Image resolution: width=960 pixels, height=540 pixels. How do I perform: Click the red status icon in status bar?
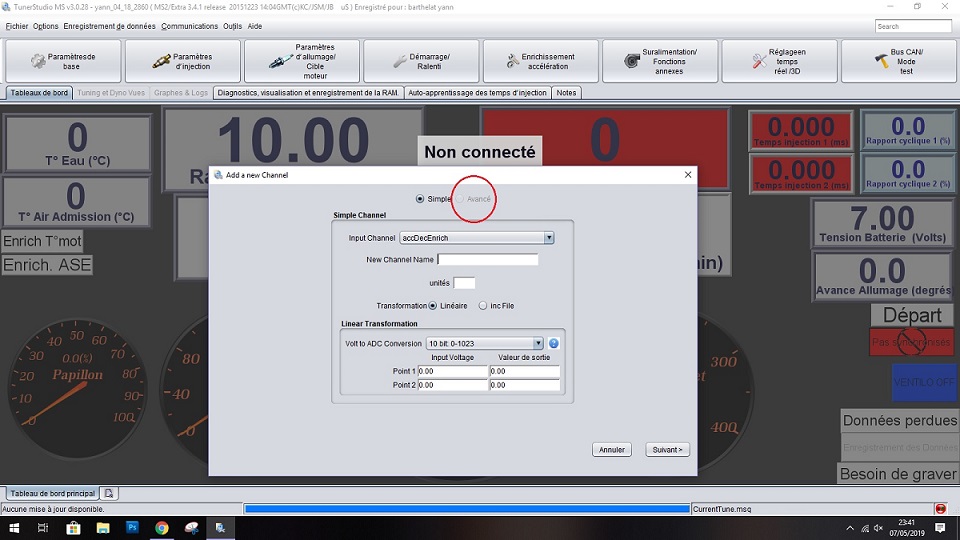pyautogui.click(x=940, y=509)
